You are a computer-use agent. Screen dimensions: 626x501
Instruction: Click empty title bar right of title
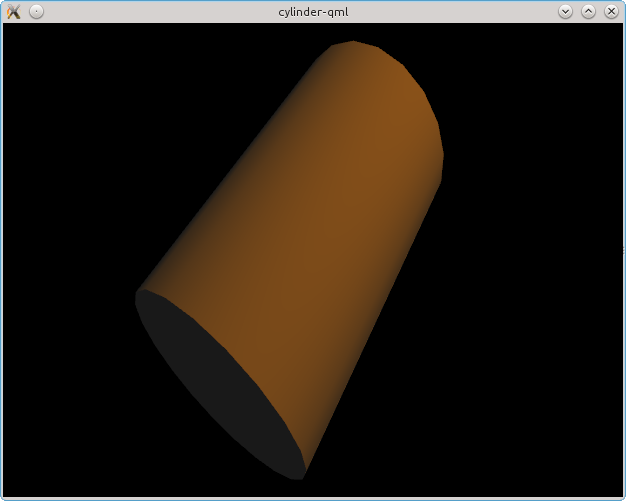pyautogui.click(x=460, y=11)
